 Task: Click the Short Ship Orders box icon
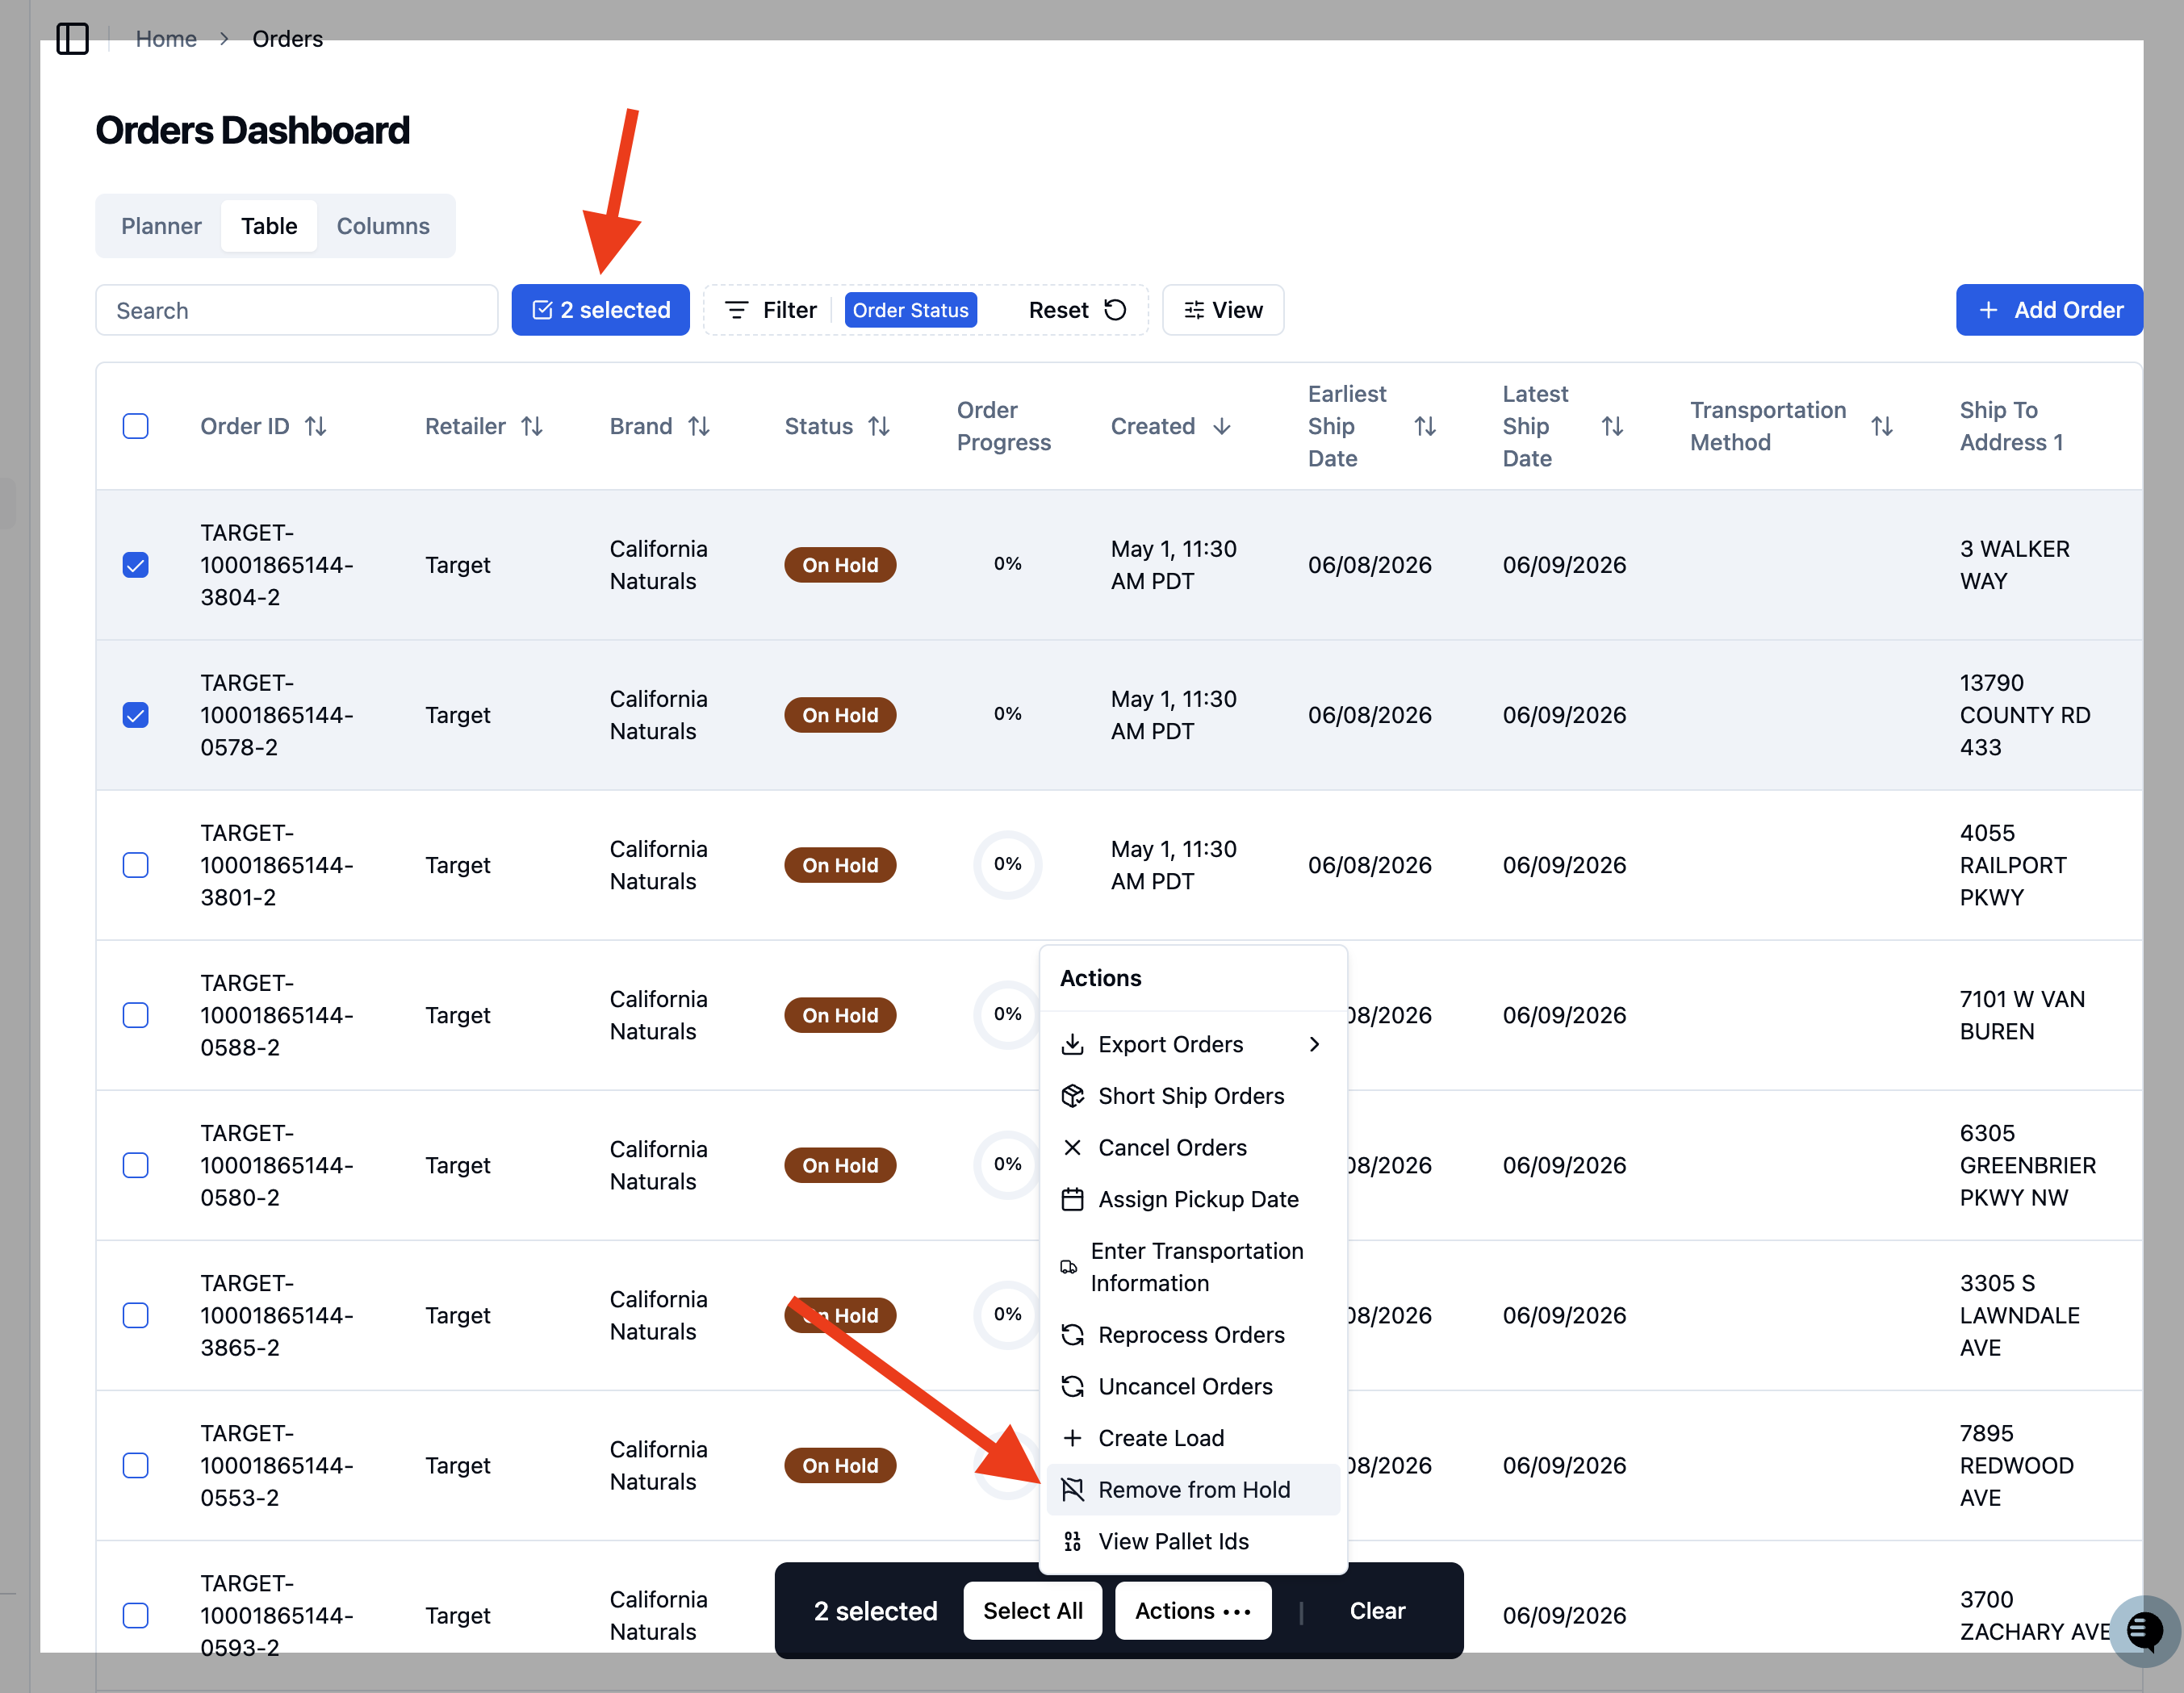tap(1072, 1096)
